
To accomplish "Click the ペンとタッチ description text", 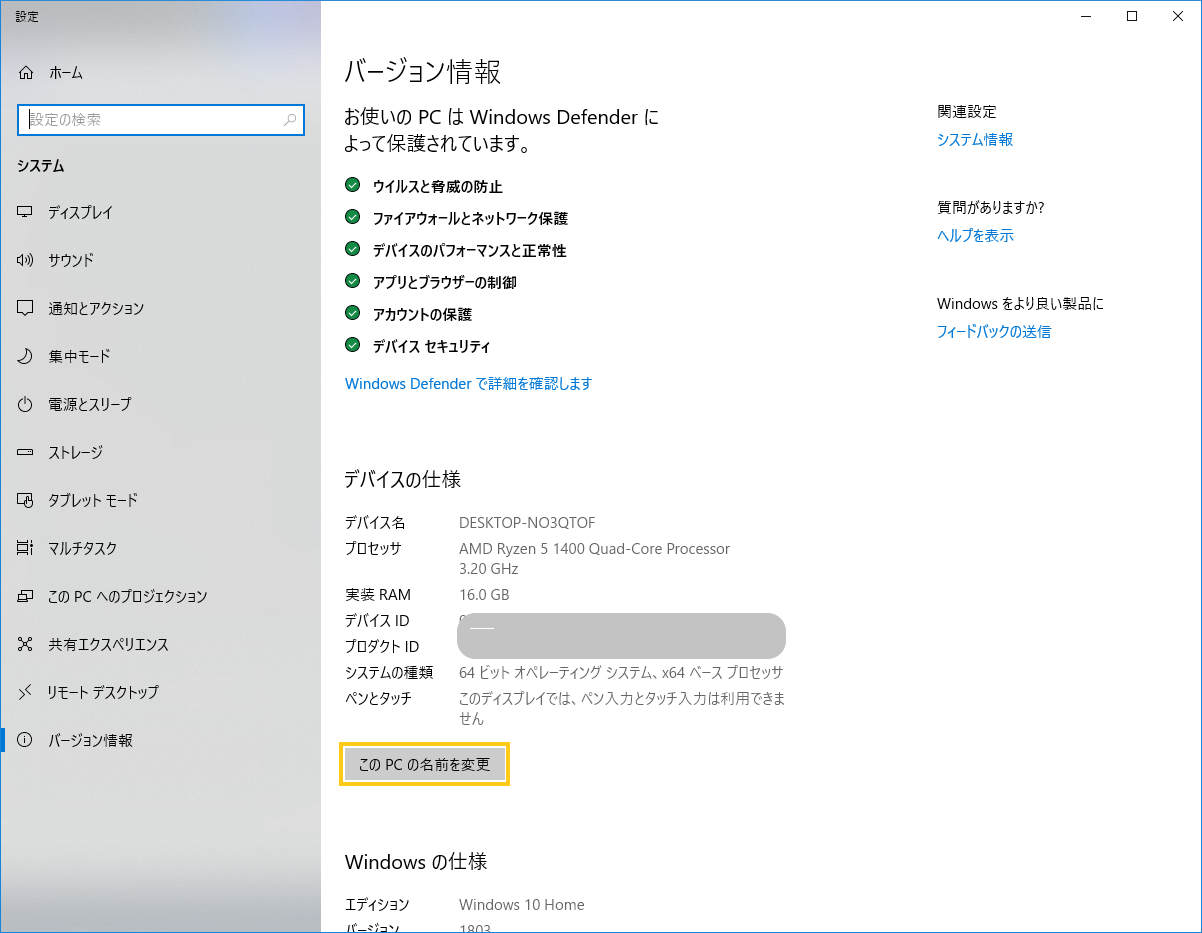I will (x=622, y=709).
